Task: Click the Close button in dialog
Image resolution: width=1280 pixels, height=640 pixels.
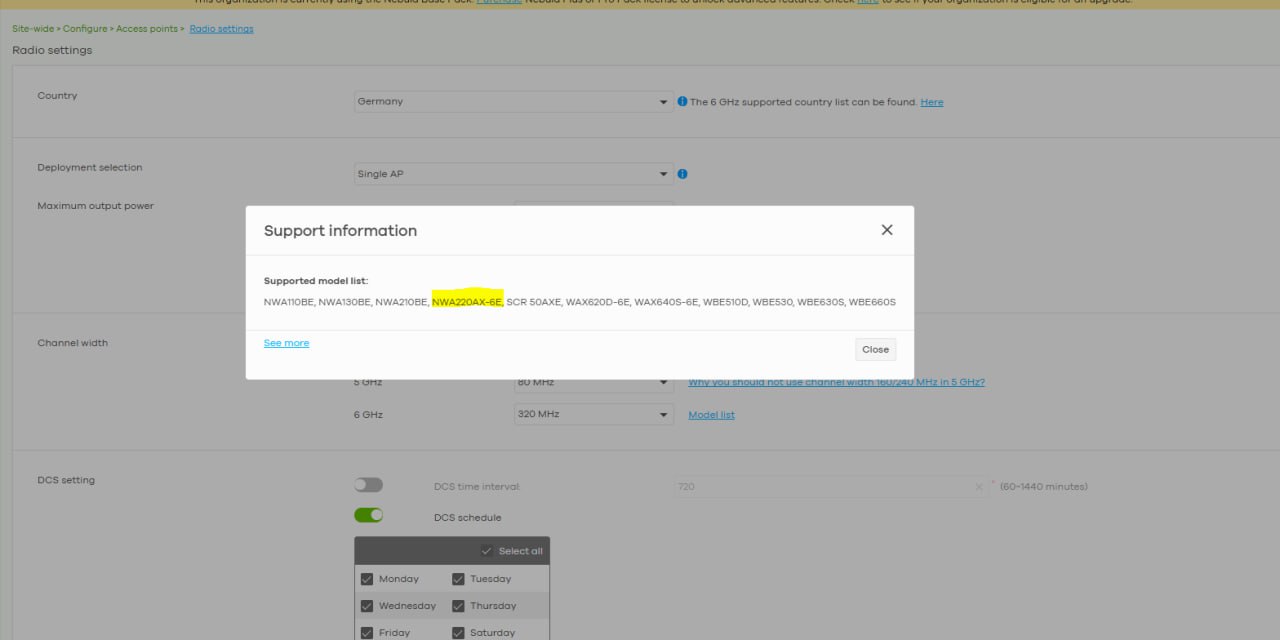Action: click(x=875, y=349)
